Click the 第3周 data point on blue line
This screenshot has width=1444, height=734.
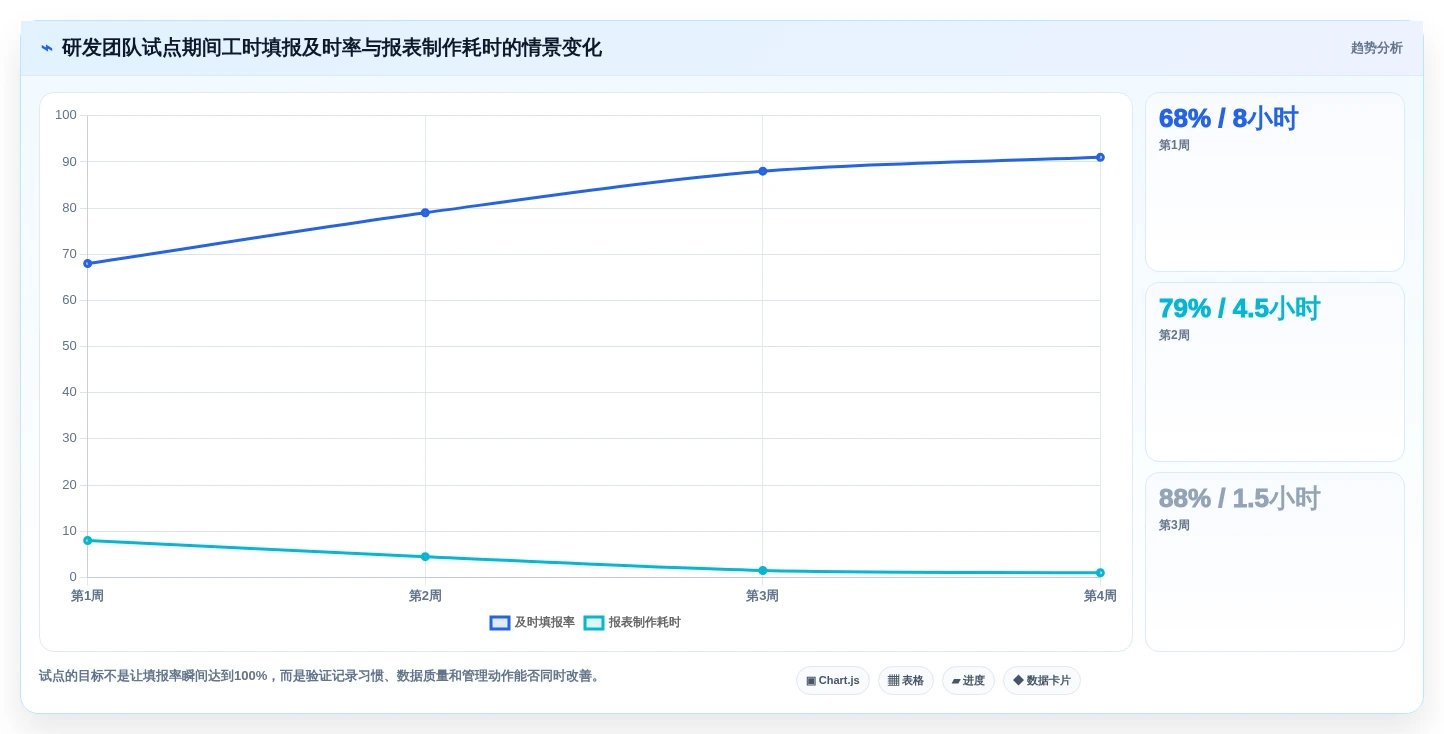763,171
